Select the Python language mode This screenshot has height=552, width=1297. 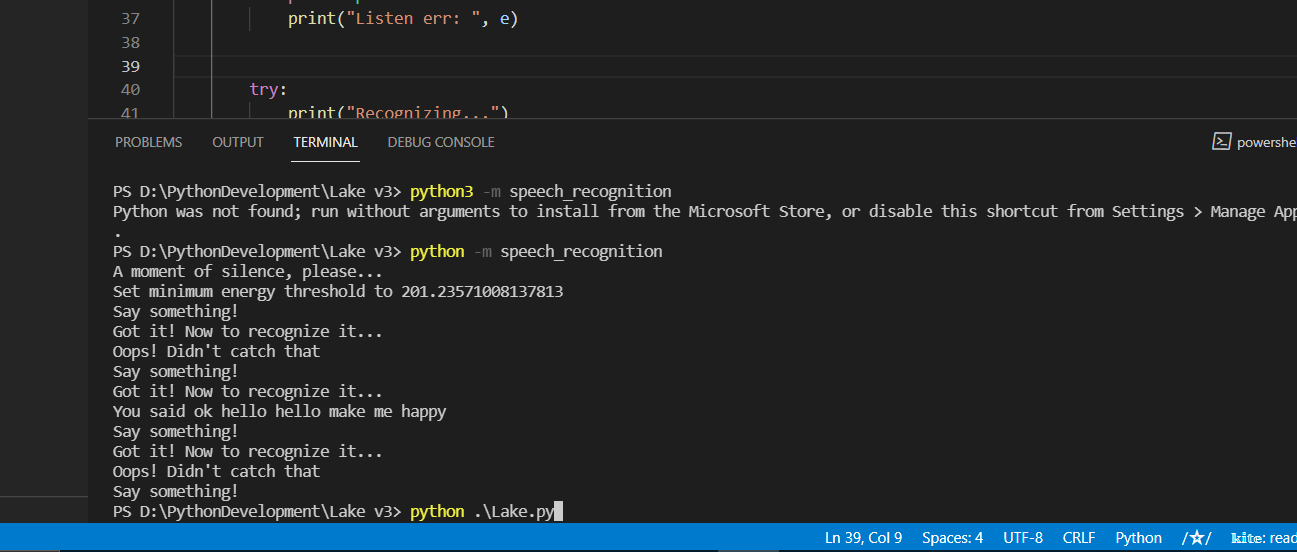(x=1139, y=538)
